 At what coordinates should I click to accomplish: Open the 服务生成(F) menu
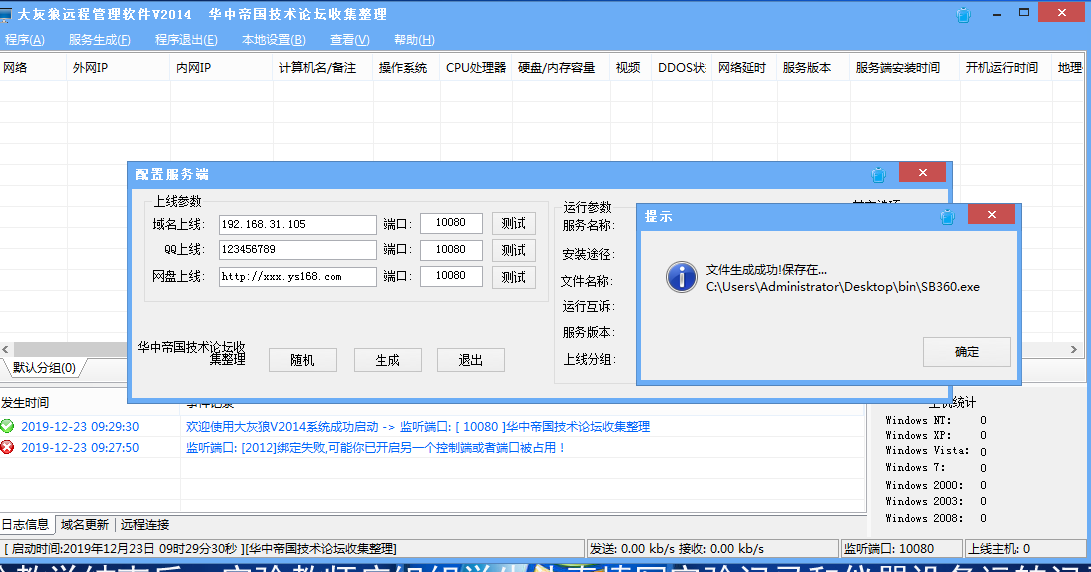coord(99,40)
